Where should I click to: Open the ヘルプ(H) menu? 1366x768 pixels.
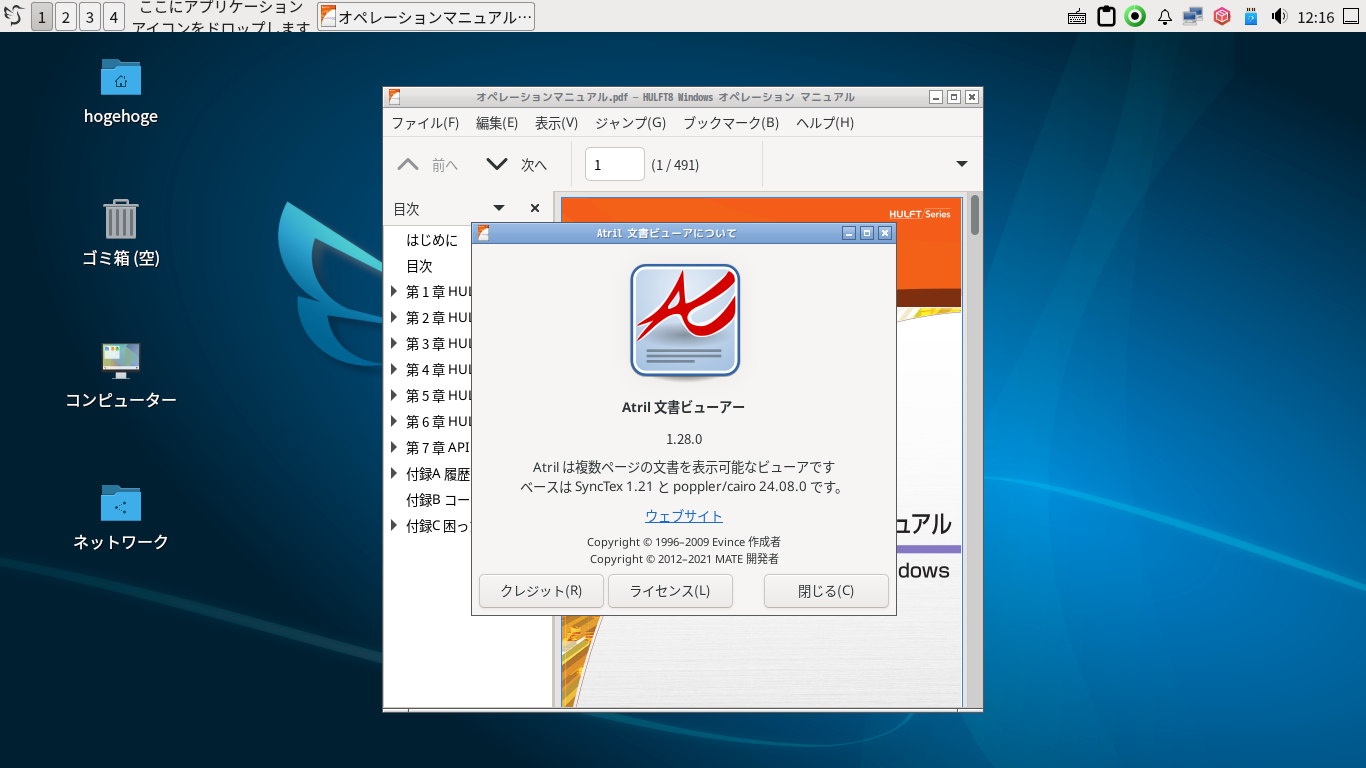825,123
